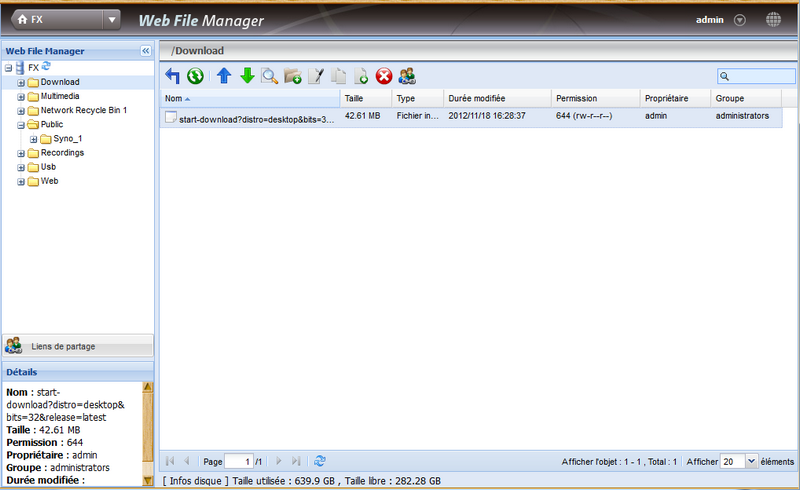Go to last page icon
Image resolution: width=800 pixels, height=490 pixels.
[296, 461]
